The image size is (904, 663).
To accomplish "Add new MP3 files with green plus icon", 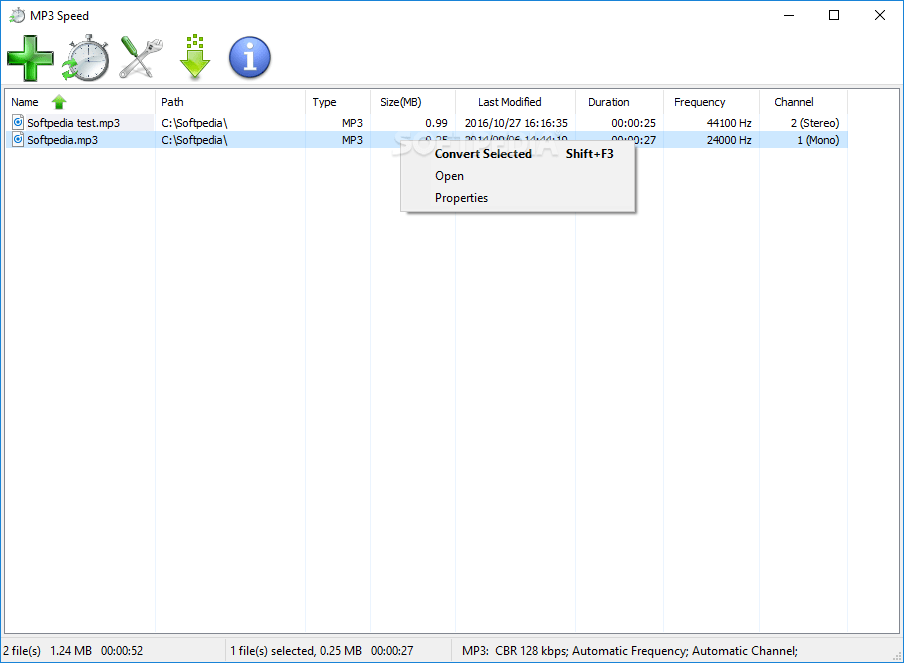I will pos(30,57).
